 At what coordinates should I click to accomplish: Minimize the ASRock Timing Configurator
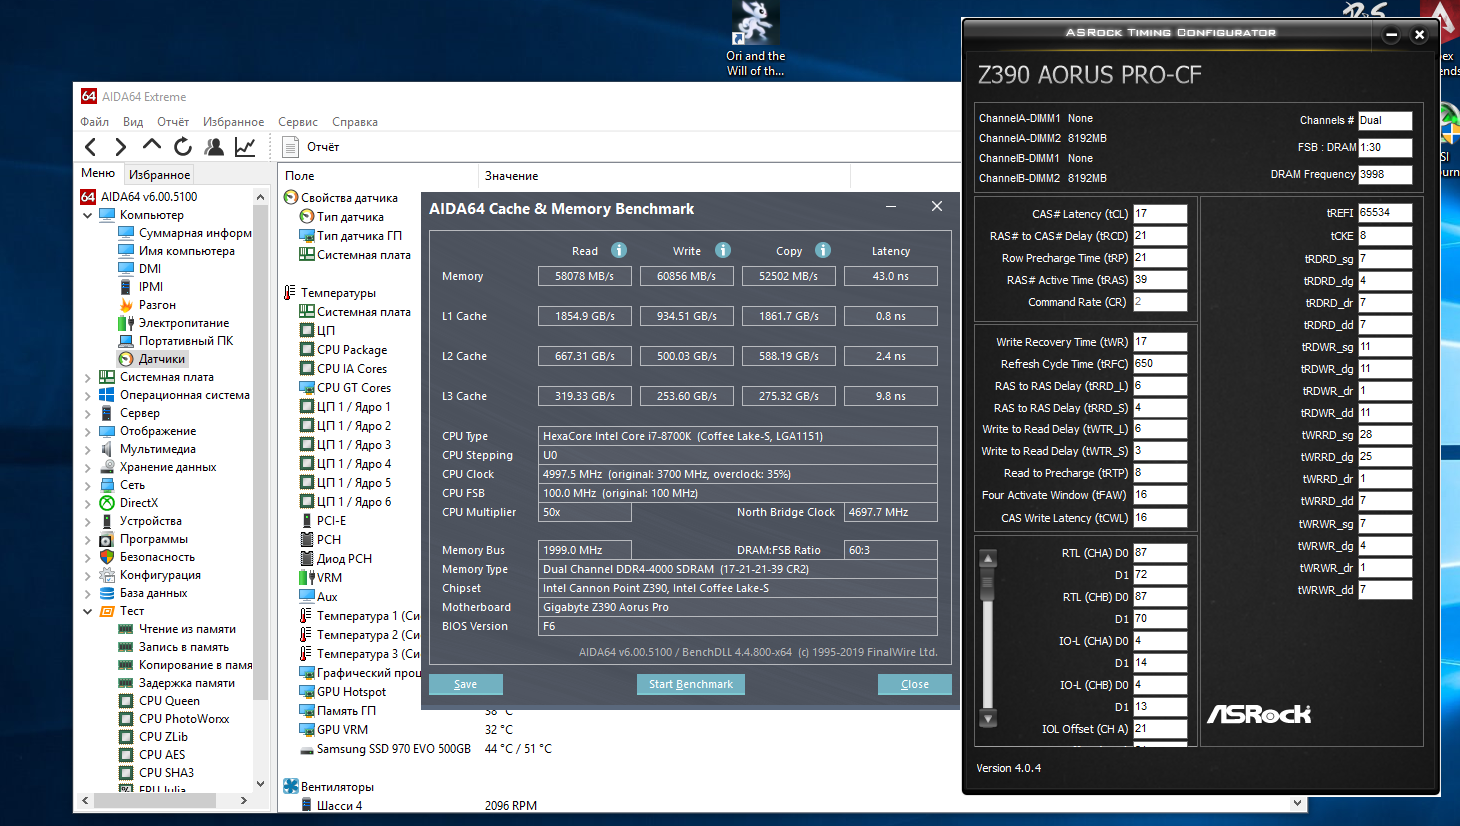[x=1391, y=34]
